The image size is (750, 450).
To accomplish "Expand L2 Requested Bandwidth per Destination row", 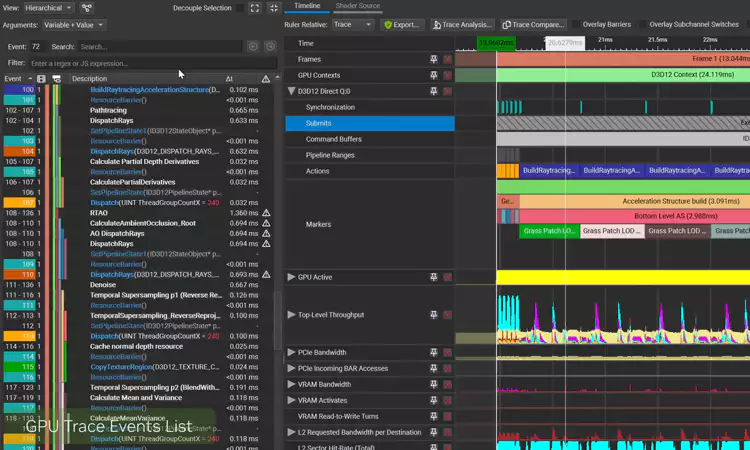I will [x=291, y=432].
